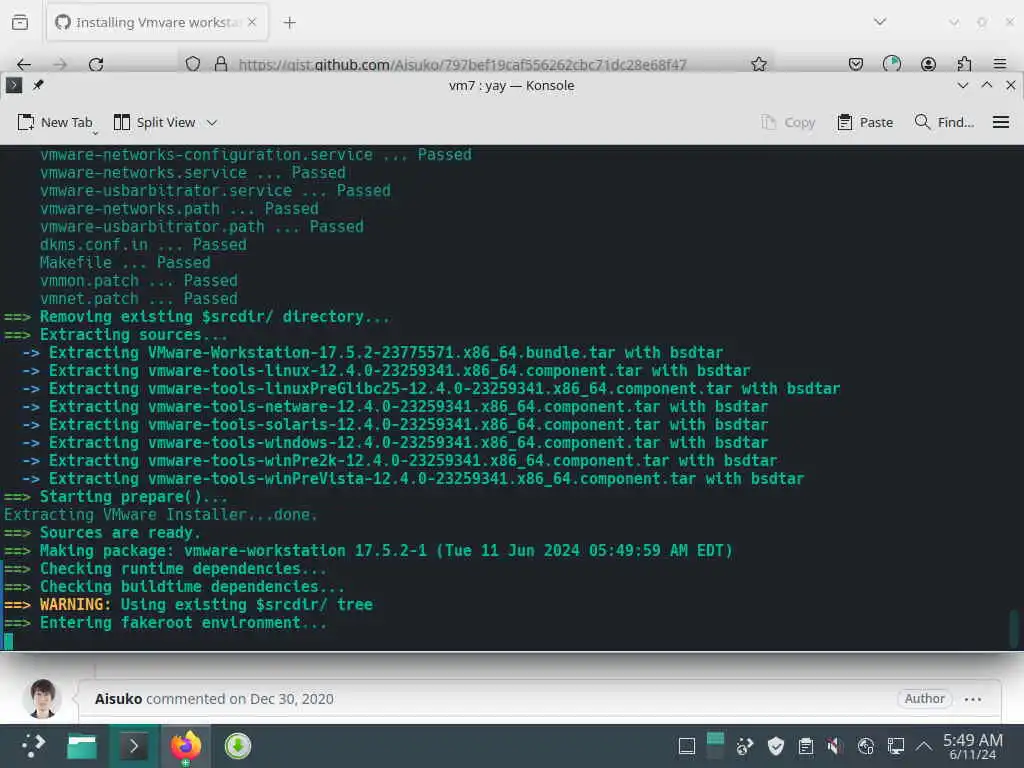The height and width of the screenshot is (768, 1024).
Task: Pin the Konsole window on all desktops
Action: 38,85
